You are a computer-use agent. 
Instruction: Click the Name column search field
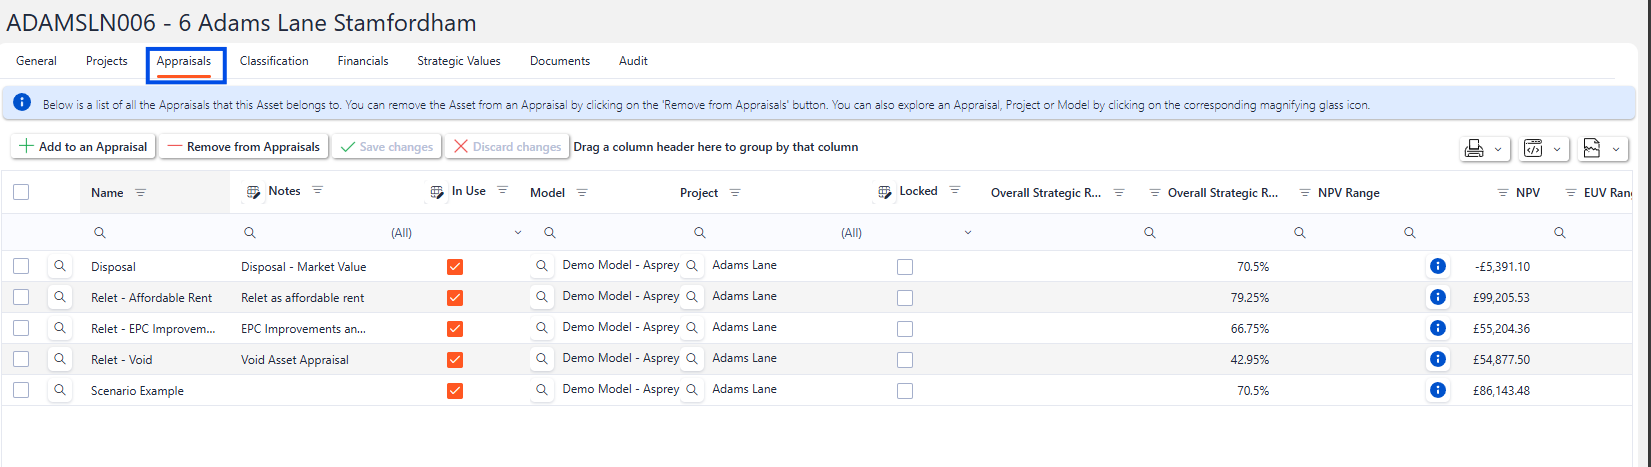pyautogui.click(x=160, y=233)
